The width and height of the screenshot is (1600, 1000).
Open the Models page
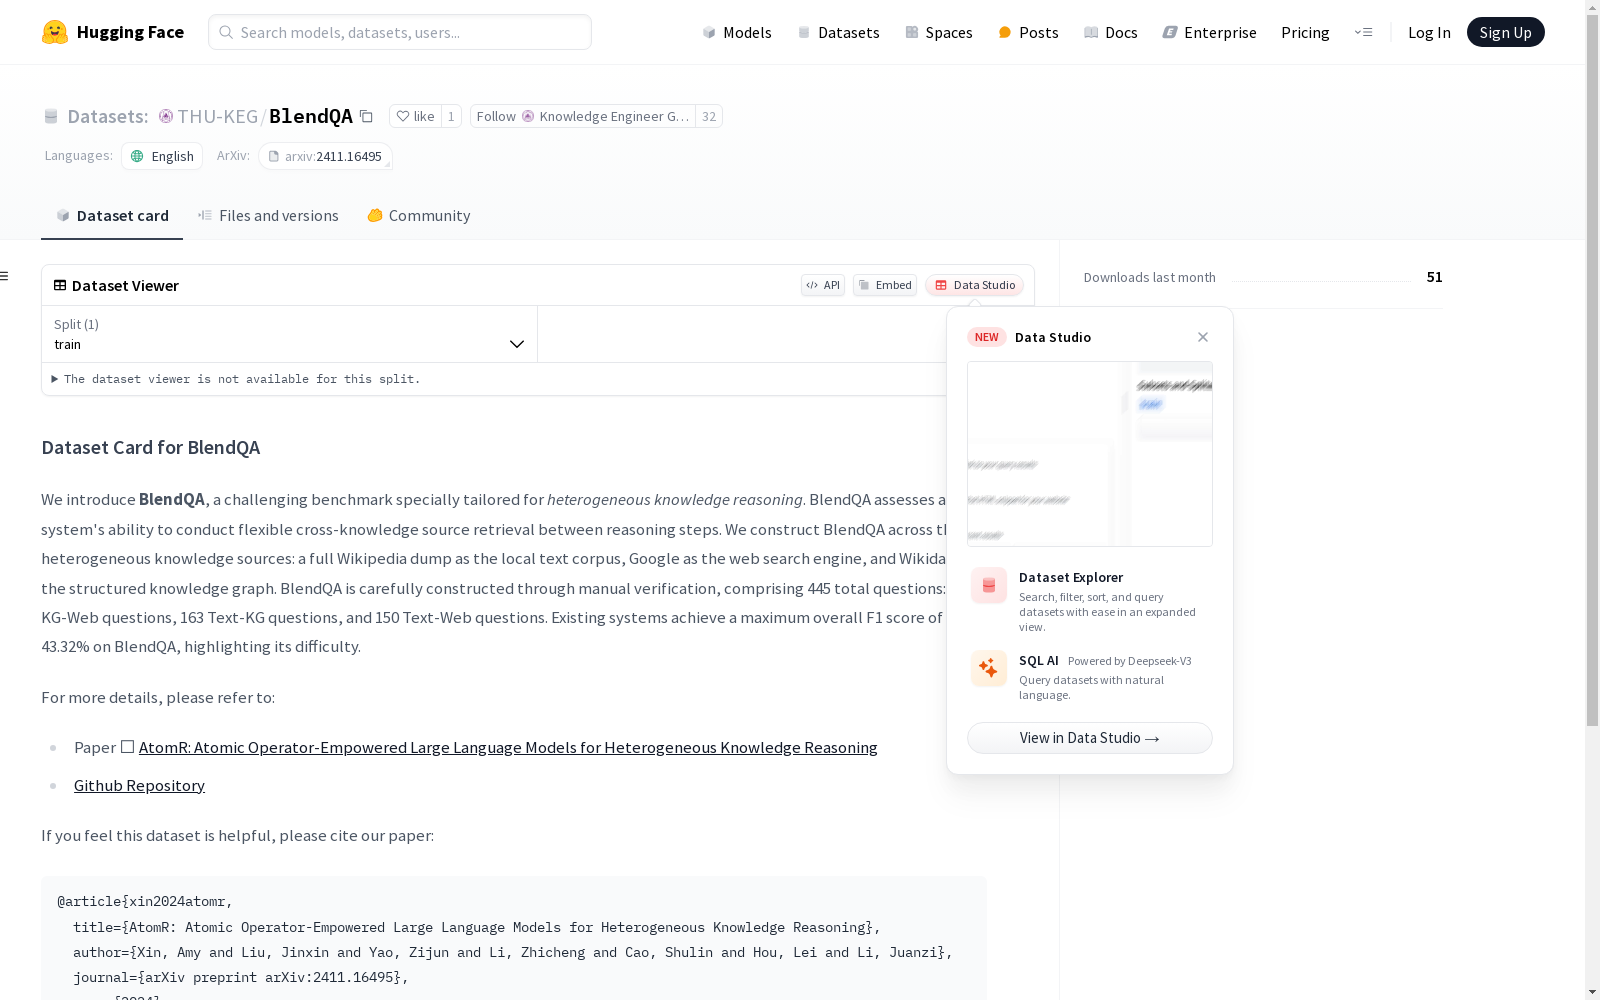tap(737, 32)
